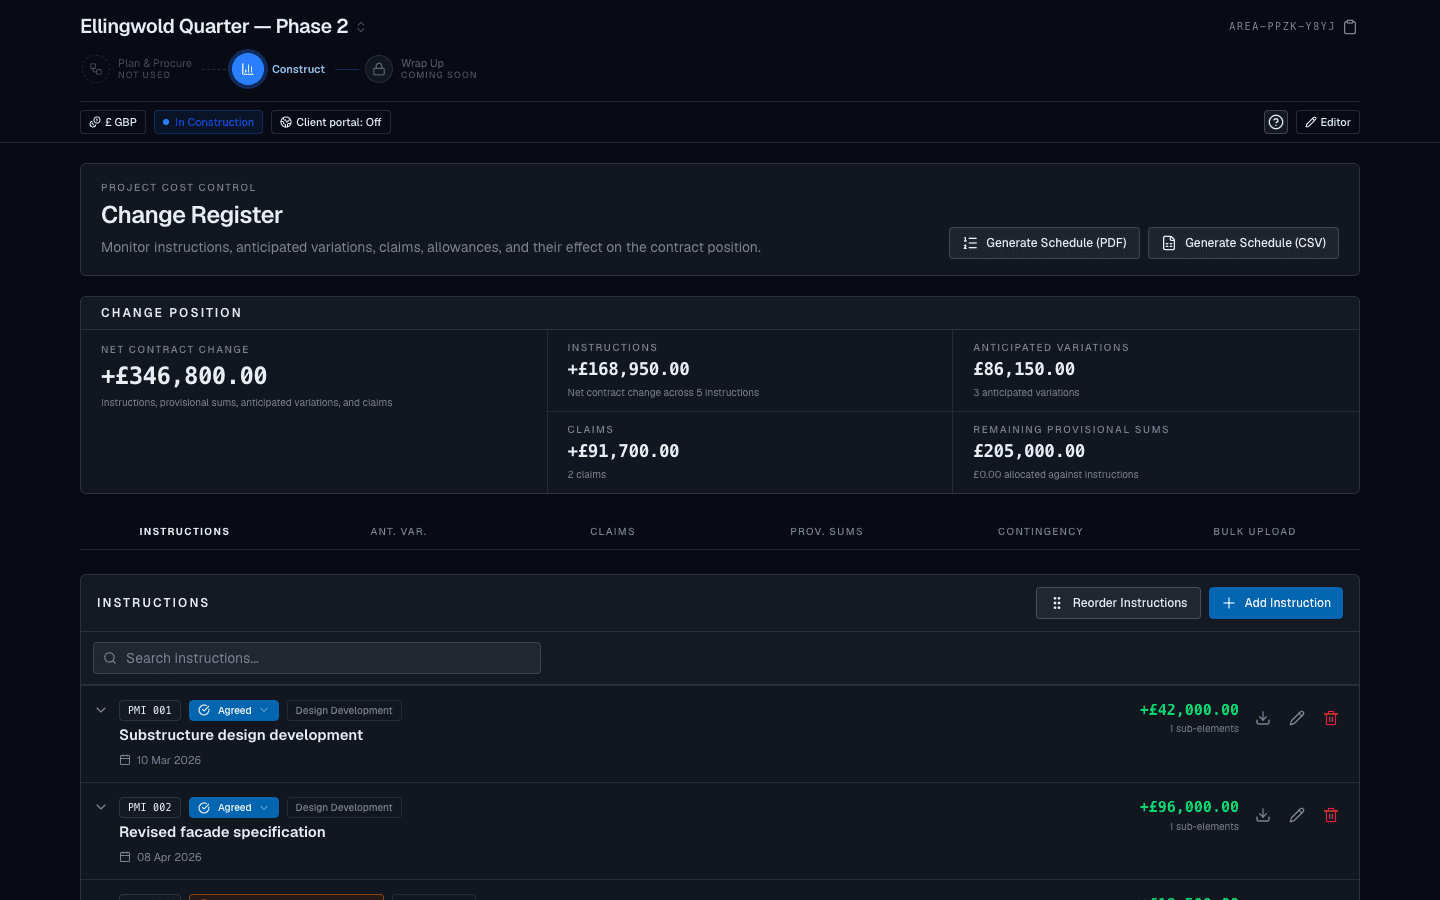Open the Bulk Upload tab

point(1255,531)
